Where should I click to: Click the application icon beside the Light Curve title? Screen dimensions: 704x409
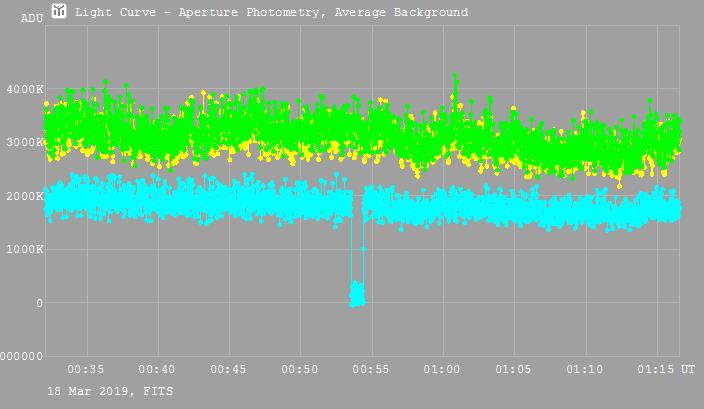pyautogui.click(x=60, y=11)
